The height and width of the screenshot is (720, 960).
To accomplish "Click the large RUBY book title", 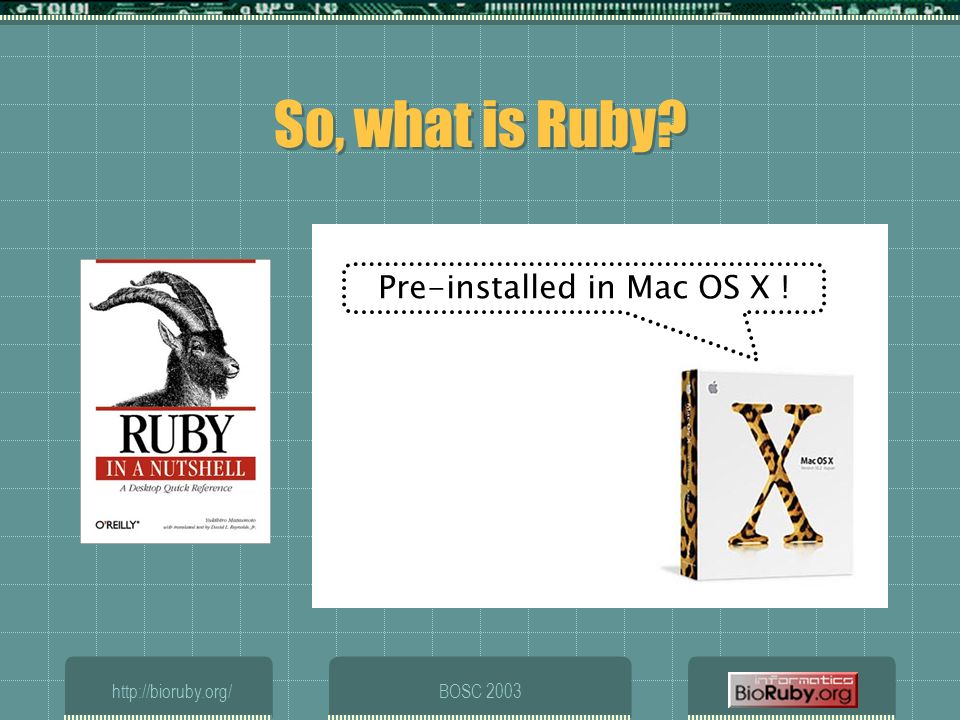I will tap(176, 433).
